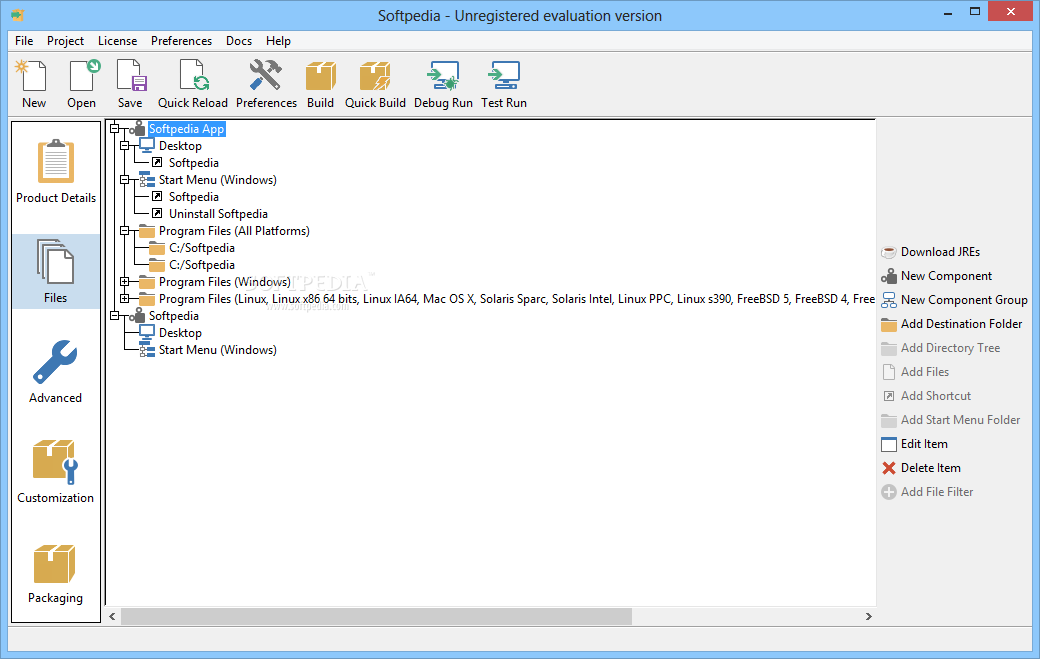Open the File menu
This screenshot has width=1040, height=659.
click(24, 40)
